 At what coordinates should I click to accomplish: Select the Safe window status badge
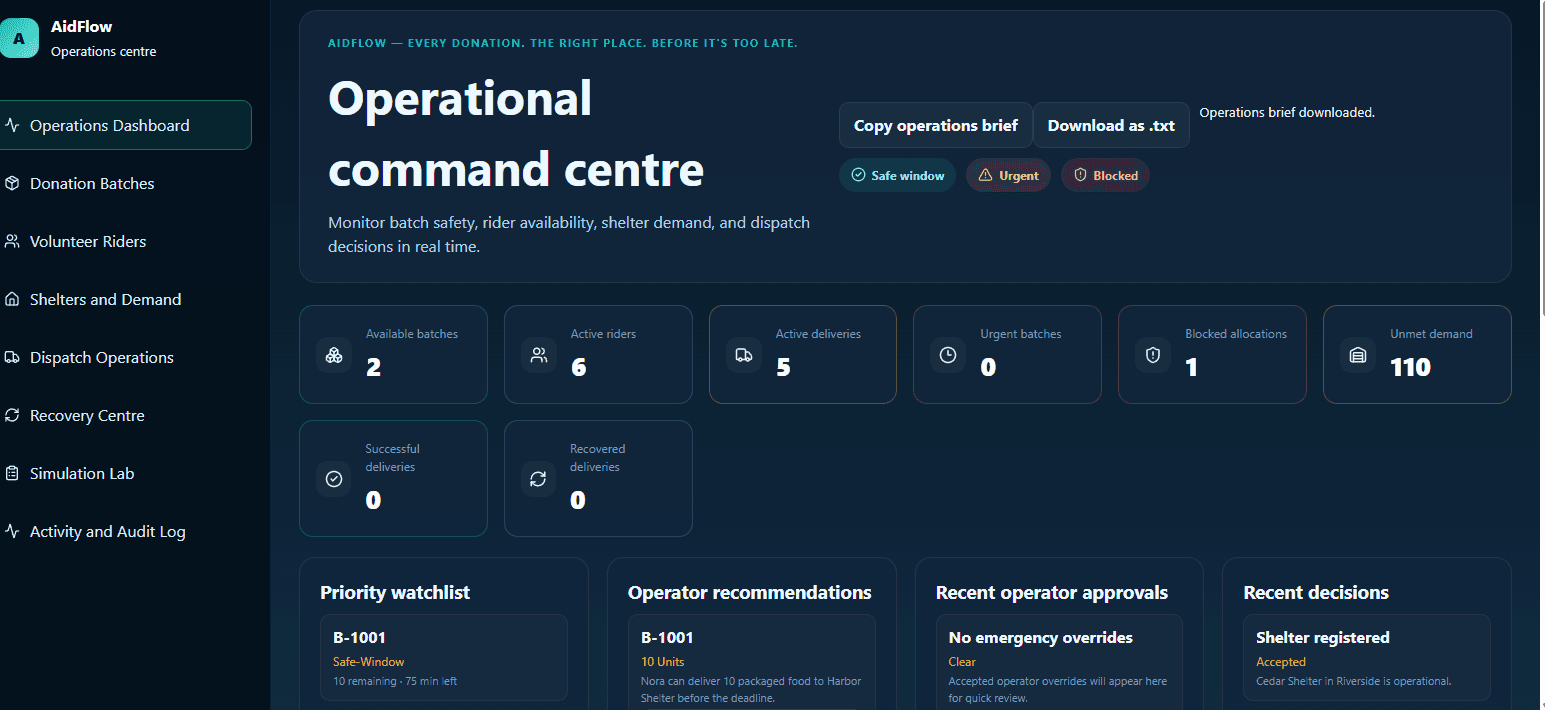pyautogui.click(x=898, y=175)
